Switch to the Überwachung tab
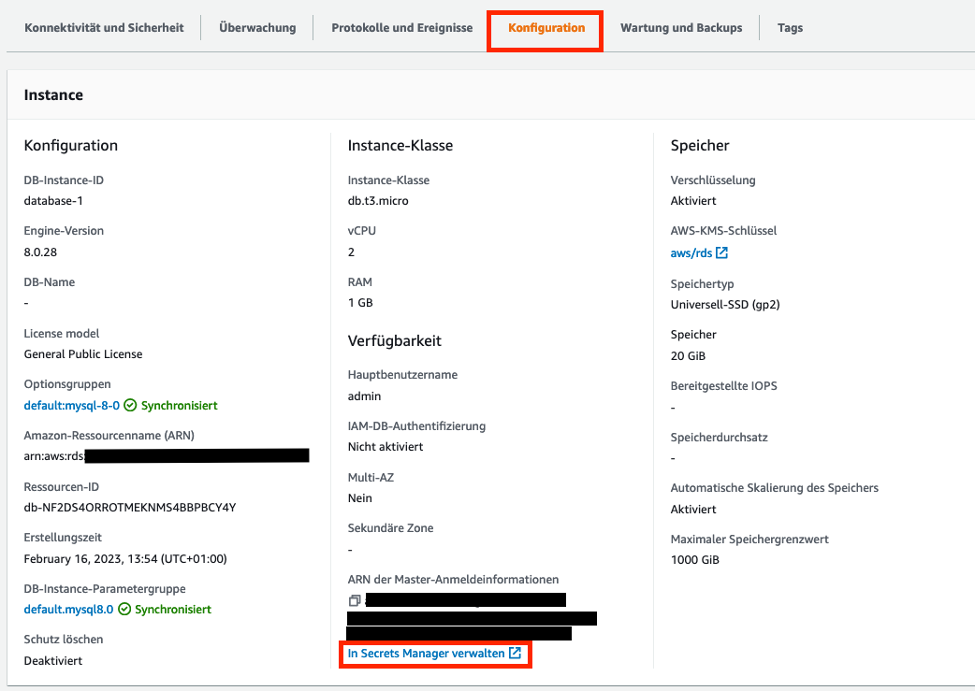This screenshot has width=977, height=691. (x=257, y=28)
